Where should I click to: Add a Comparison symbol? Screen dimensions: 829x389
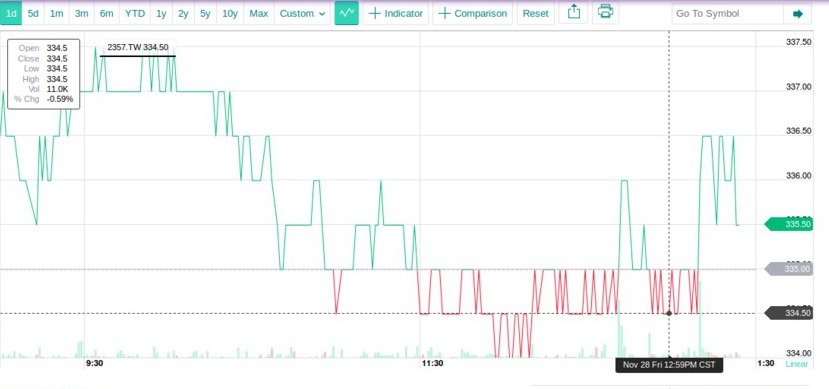pyautogui.click(x=473, y=13)
